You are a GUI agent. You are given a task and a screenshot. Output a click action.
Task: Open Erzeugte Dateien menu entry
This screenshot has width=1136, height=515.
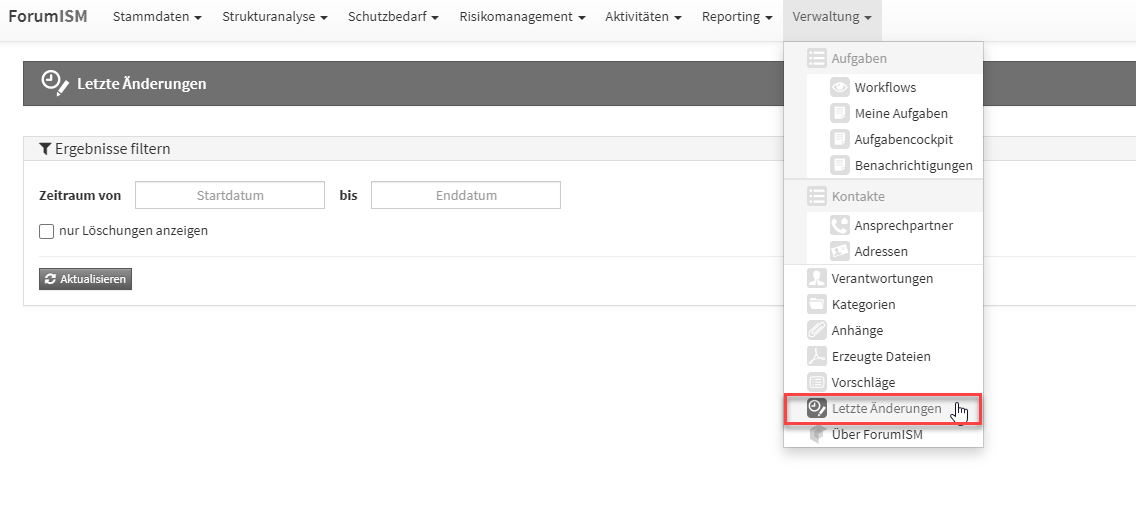pos(883,356)
